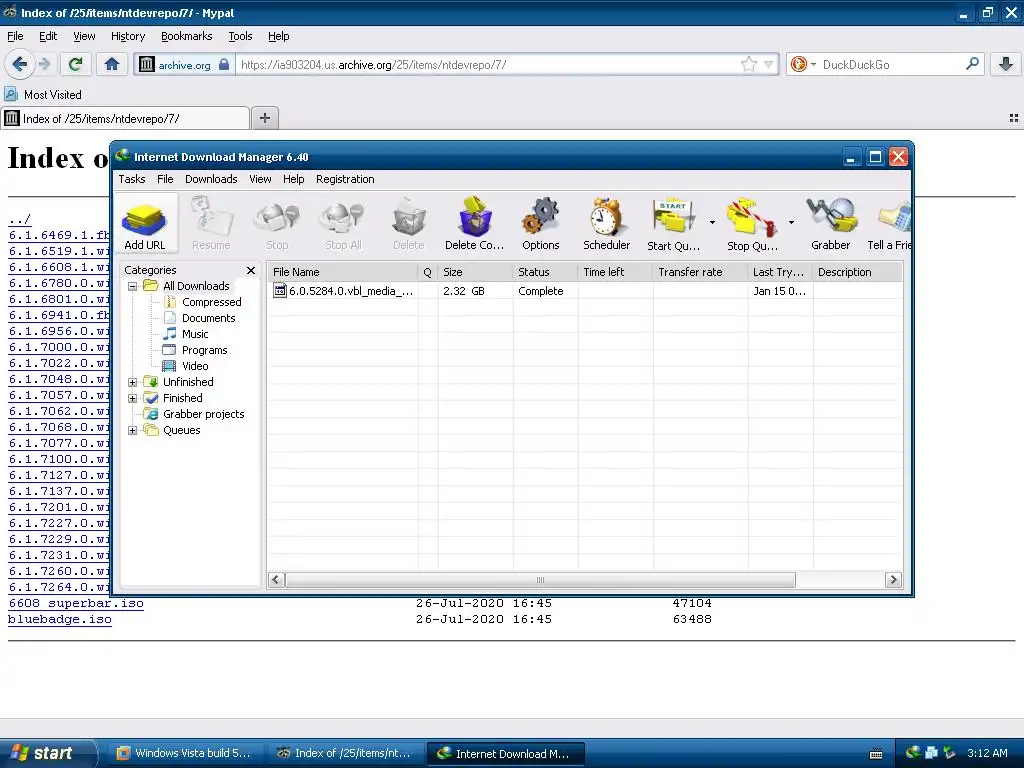Screen dimensions: 1024x768
Task: Sort by the File Name column header
Action: click(343, 272)
